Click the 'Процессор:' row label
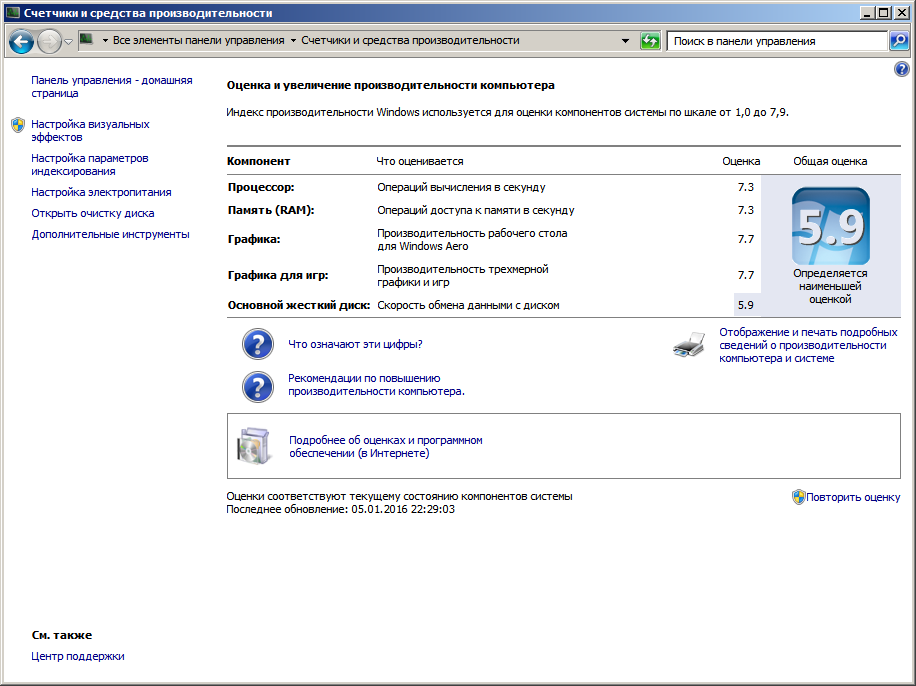Screen dimensions: 916x686 pos(261,187)
